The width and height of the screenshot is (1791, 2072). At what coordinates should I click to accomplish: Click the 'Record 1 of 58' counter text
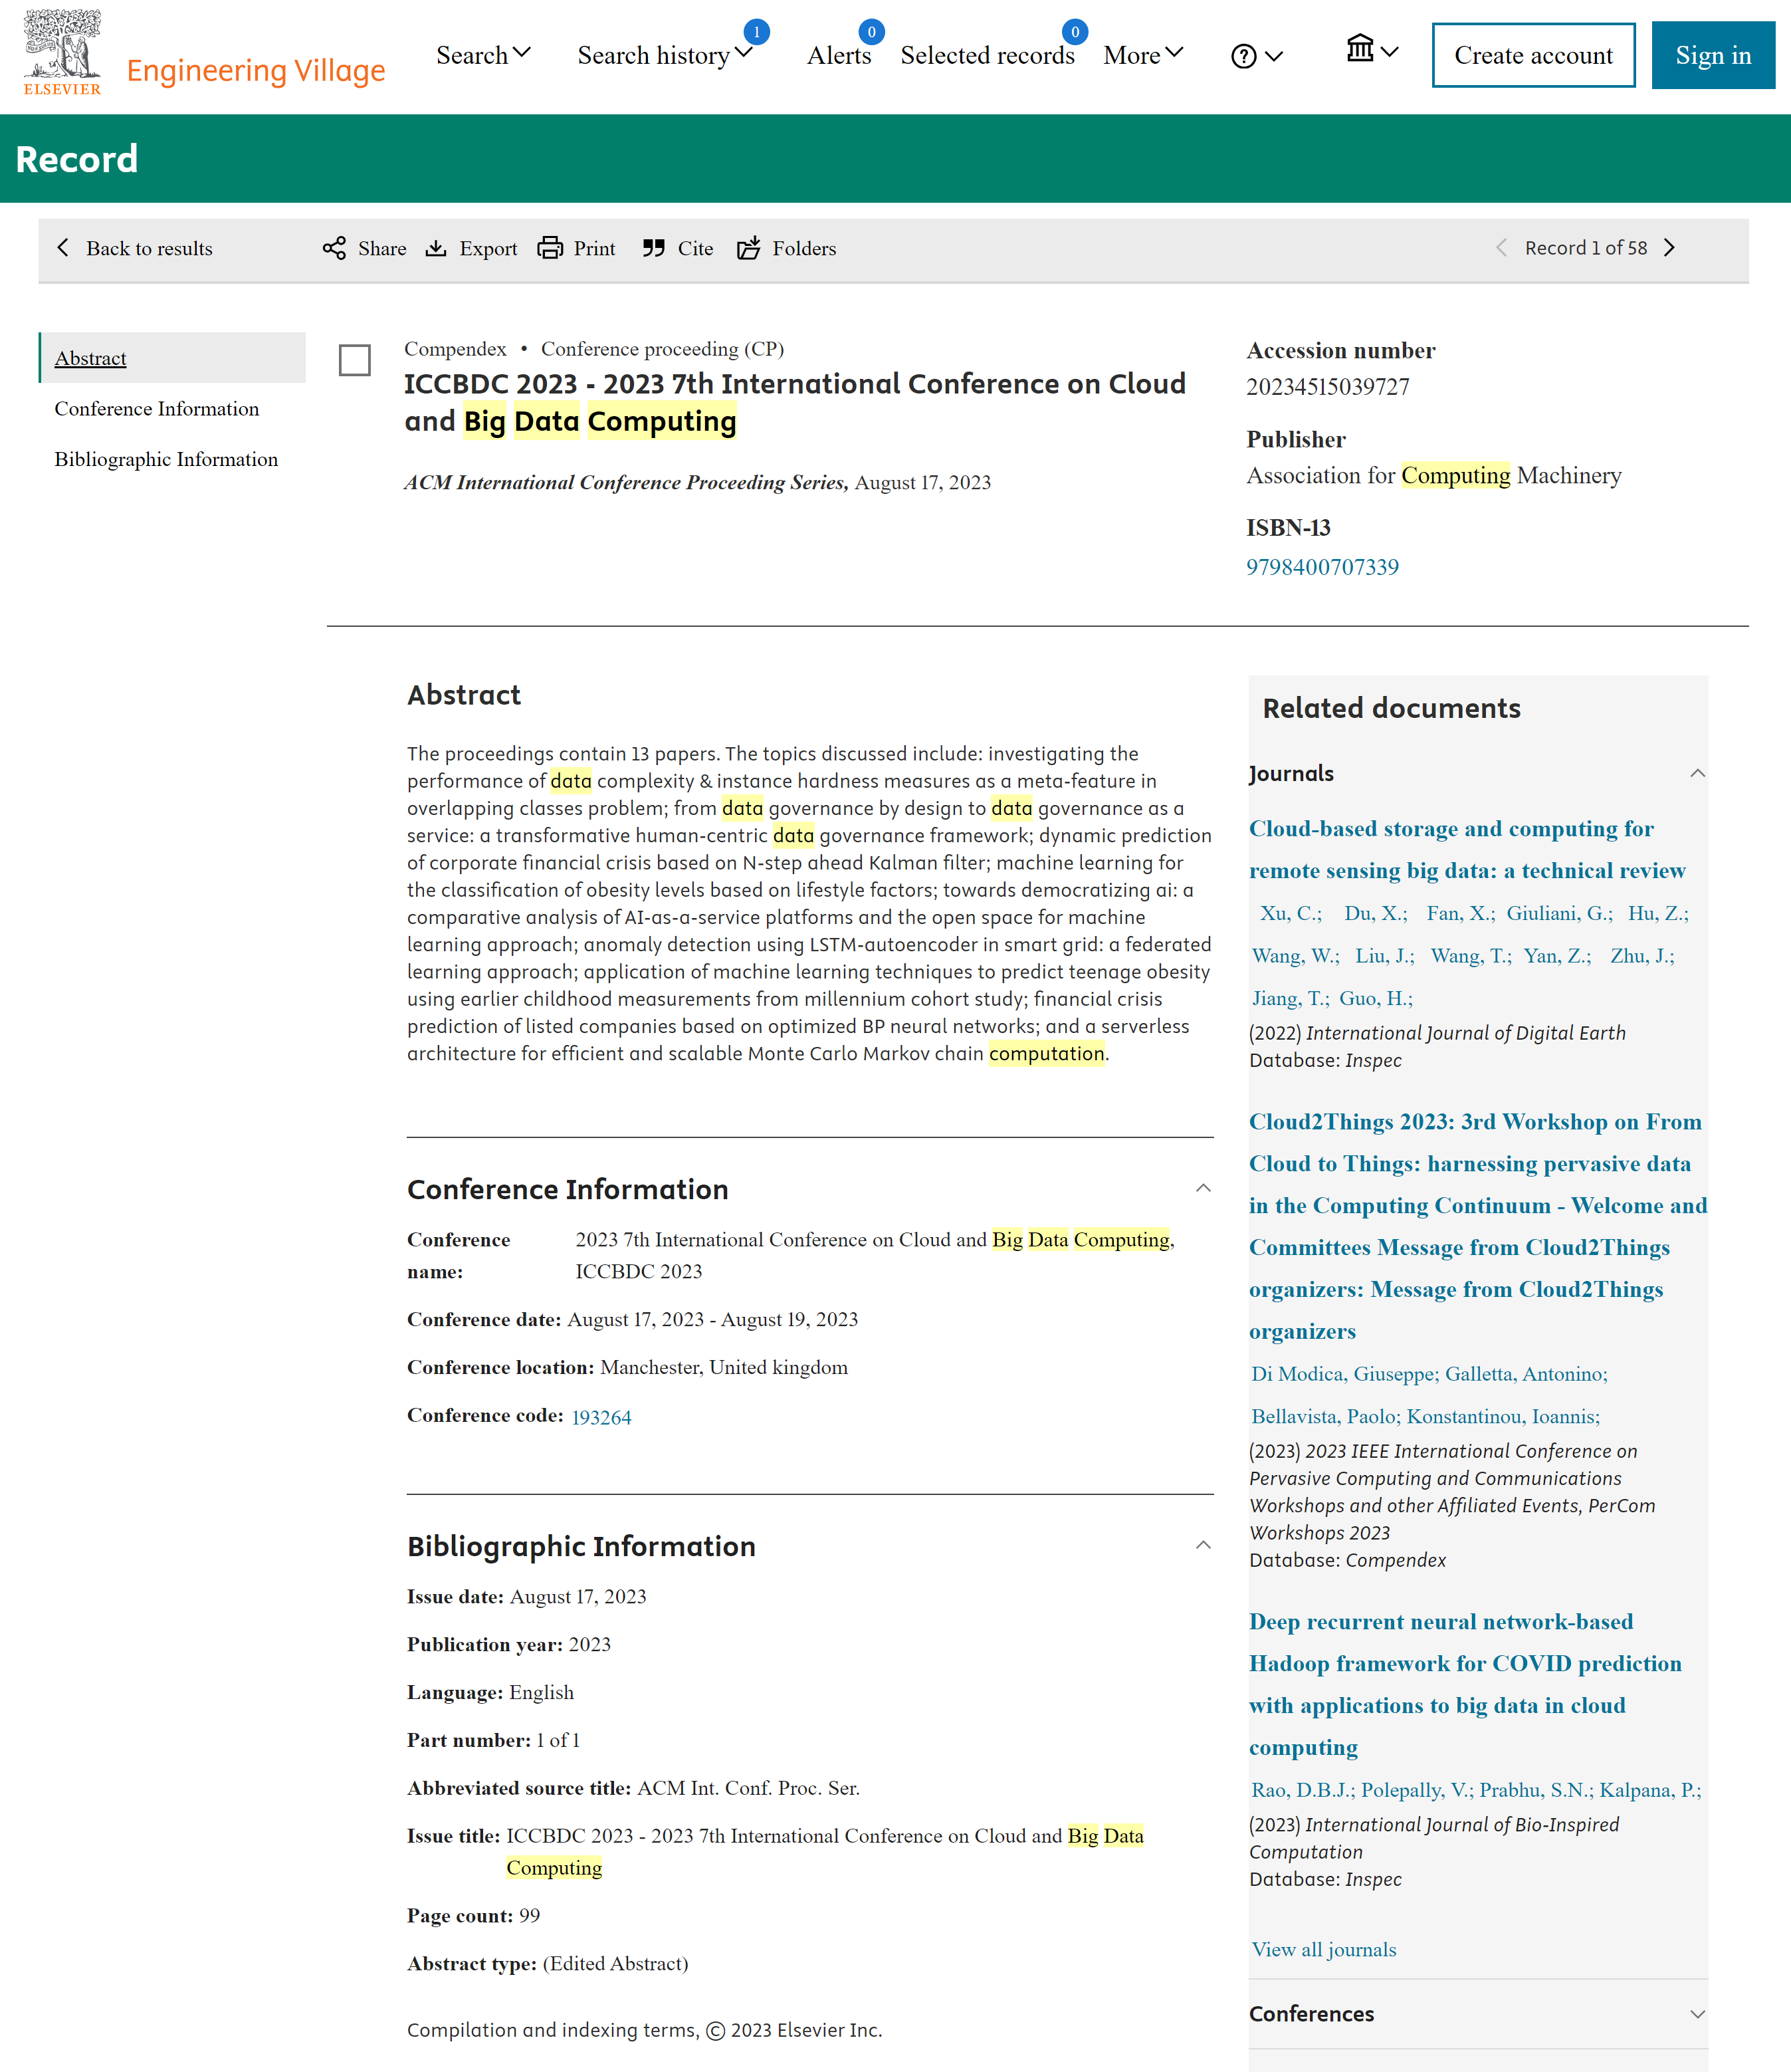pos(1585,248)
